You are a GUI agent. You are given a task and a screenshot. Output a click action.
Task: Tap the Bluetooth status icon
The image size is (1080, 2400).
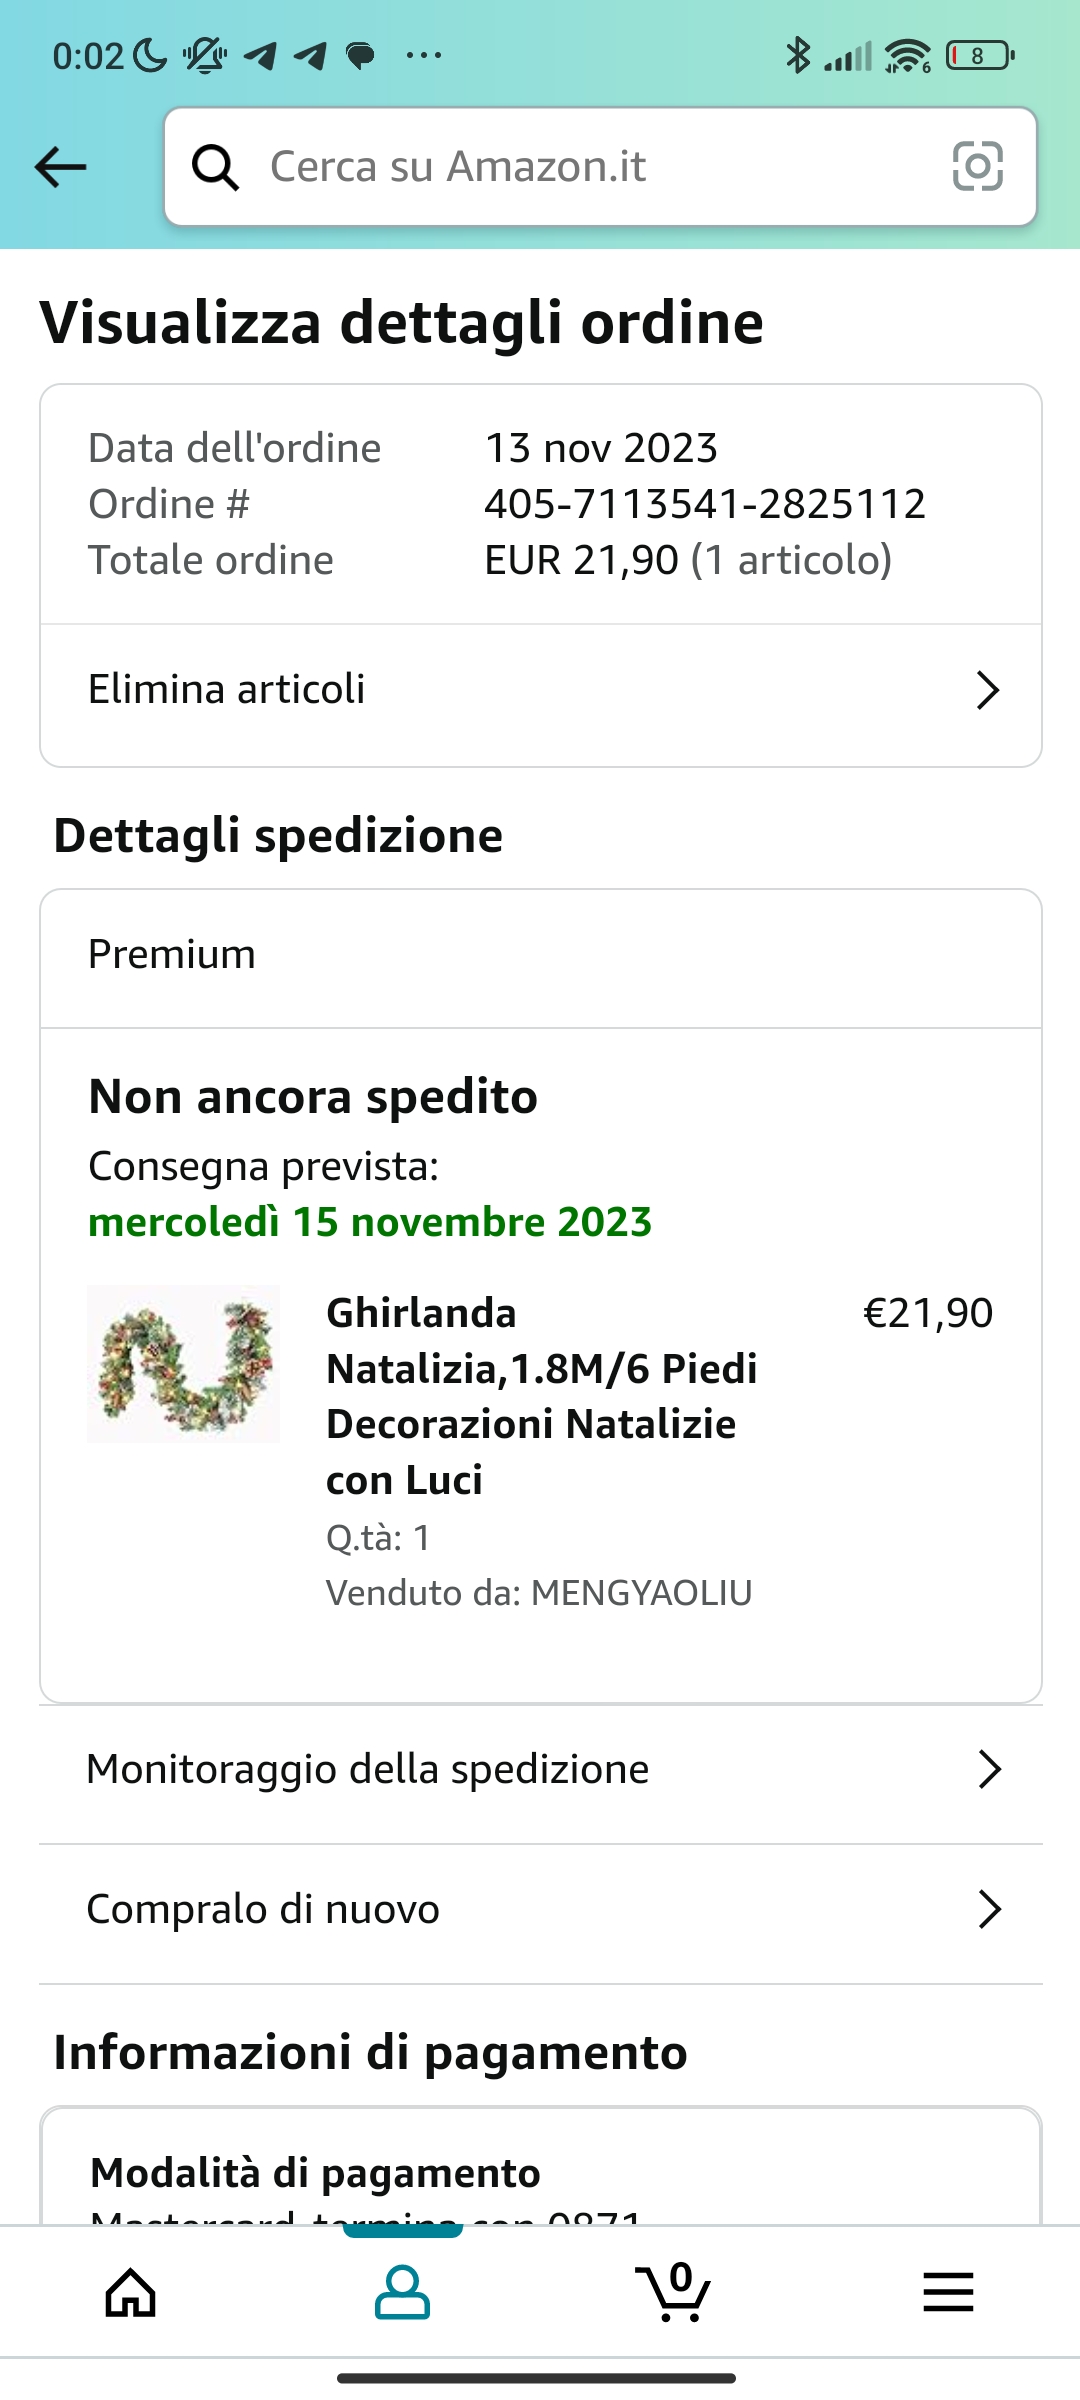pyautogui.click(x=797, y=56)
